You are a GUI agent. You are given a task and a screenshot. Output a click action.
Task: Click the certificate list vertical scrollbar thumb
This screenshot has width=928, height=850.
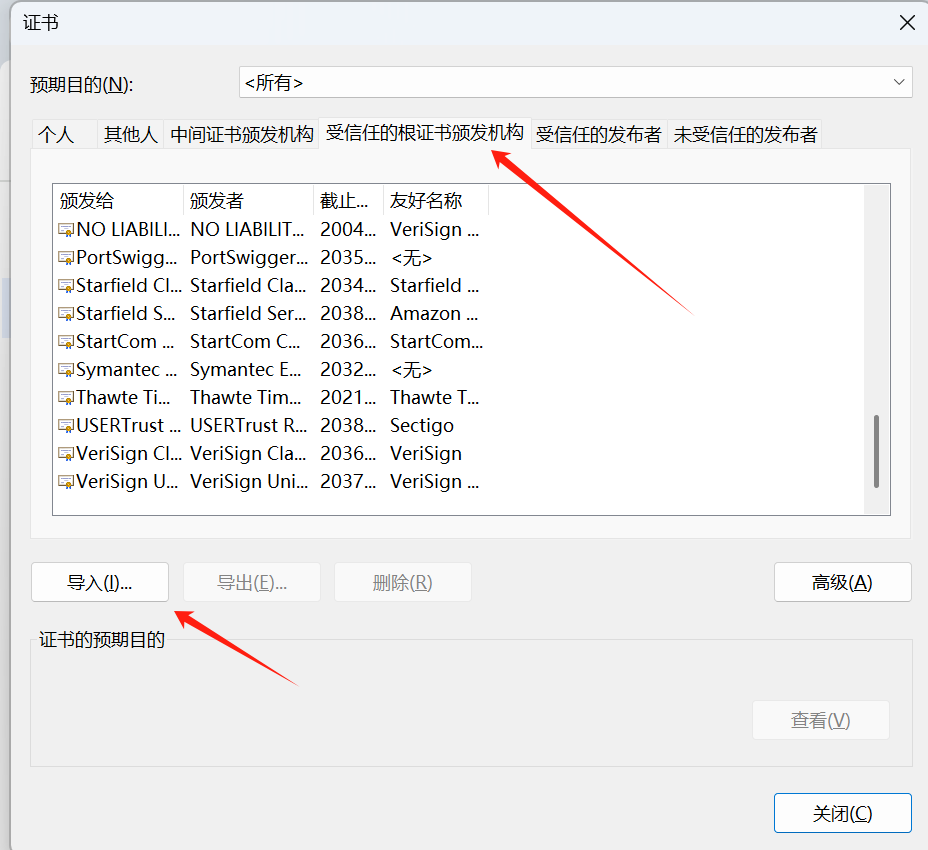click(x=877, y=452)
